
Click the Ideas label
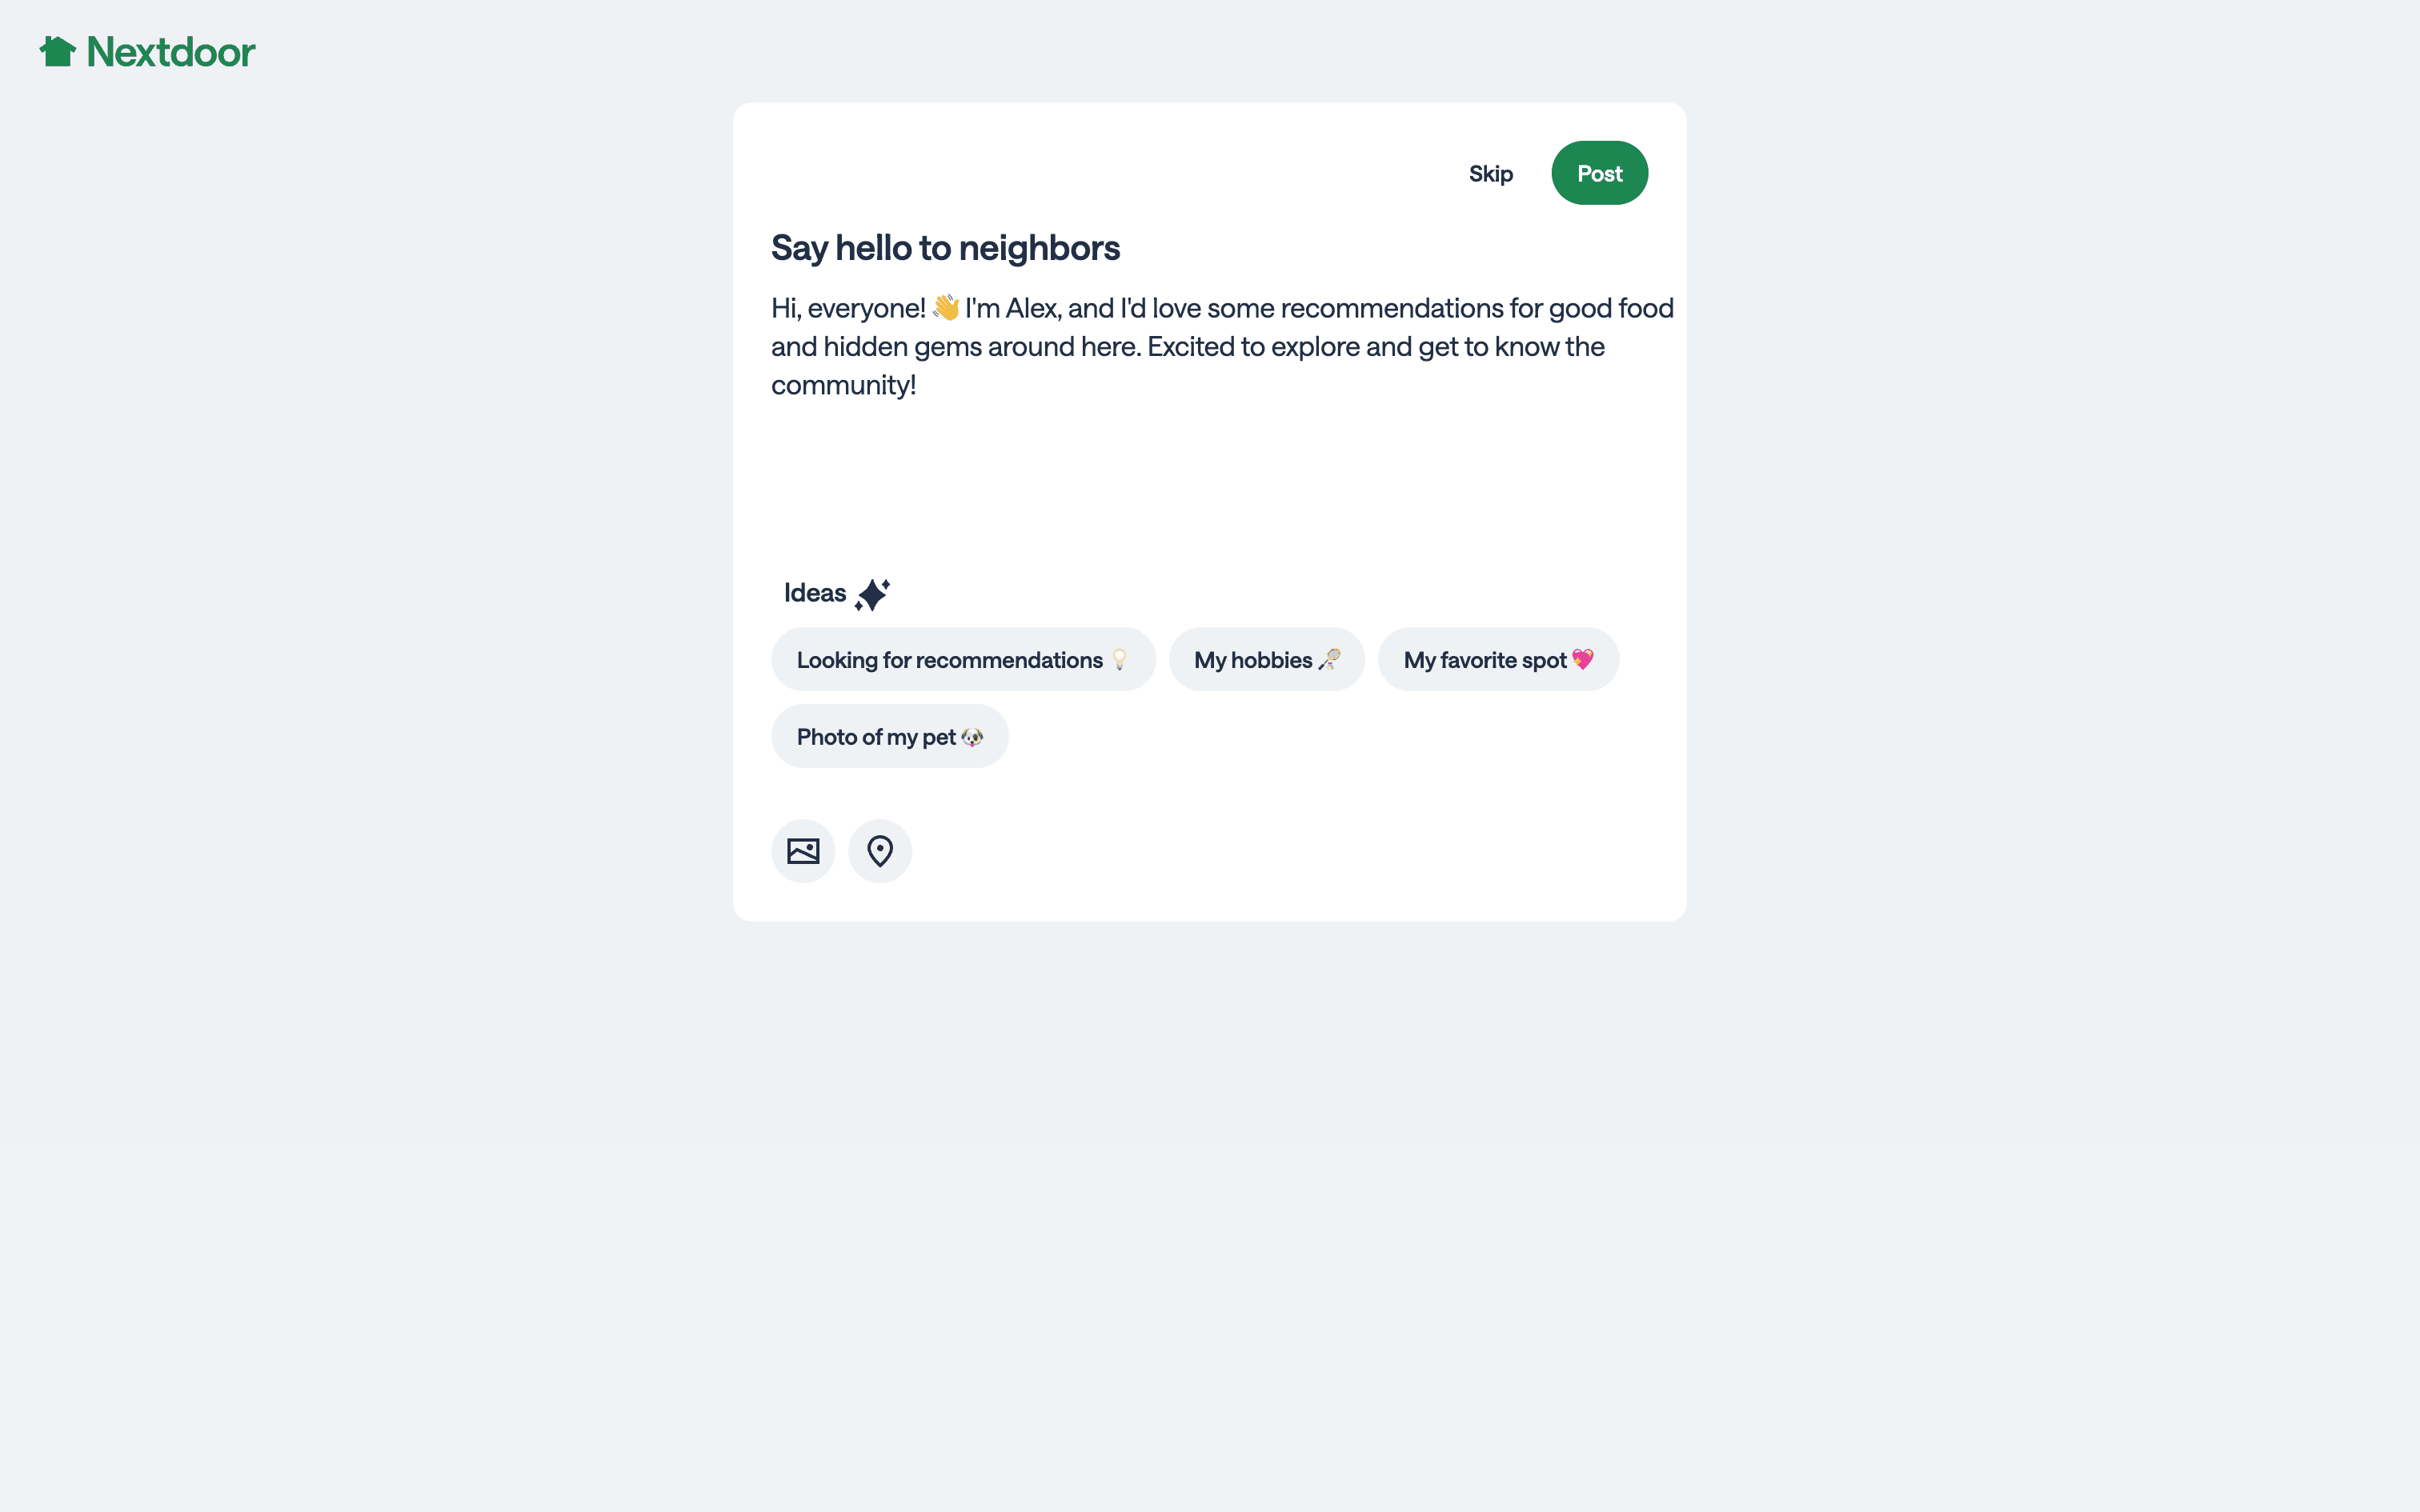[814, 593]
